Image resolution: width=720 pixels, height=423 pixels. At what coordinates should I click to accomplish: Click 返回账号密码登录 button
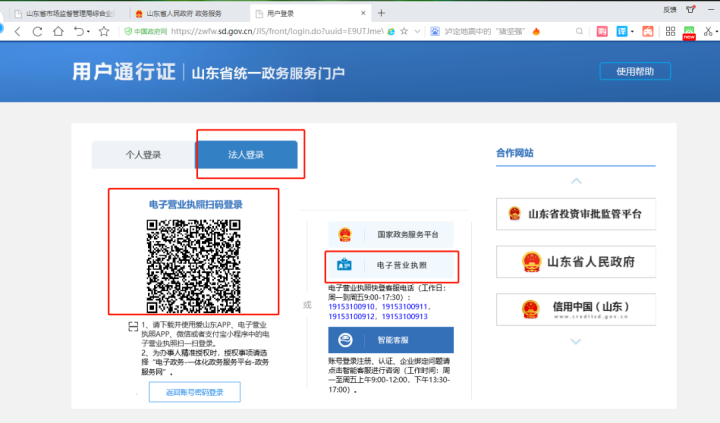point(195,392)
